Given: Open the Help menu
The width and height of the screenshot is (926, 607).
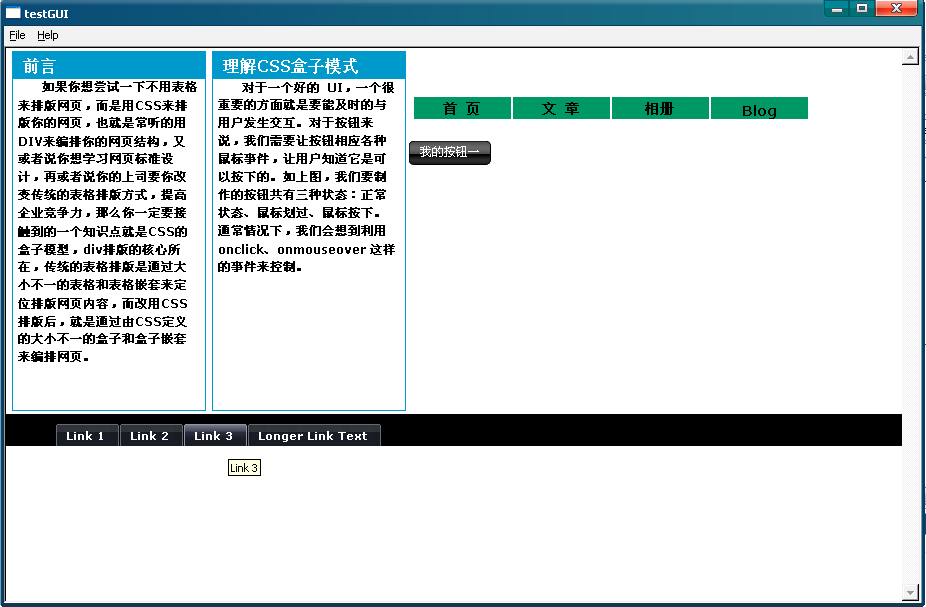Looking at the screenshot, I should click(47, 35).
